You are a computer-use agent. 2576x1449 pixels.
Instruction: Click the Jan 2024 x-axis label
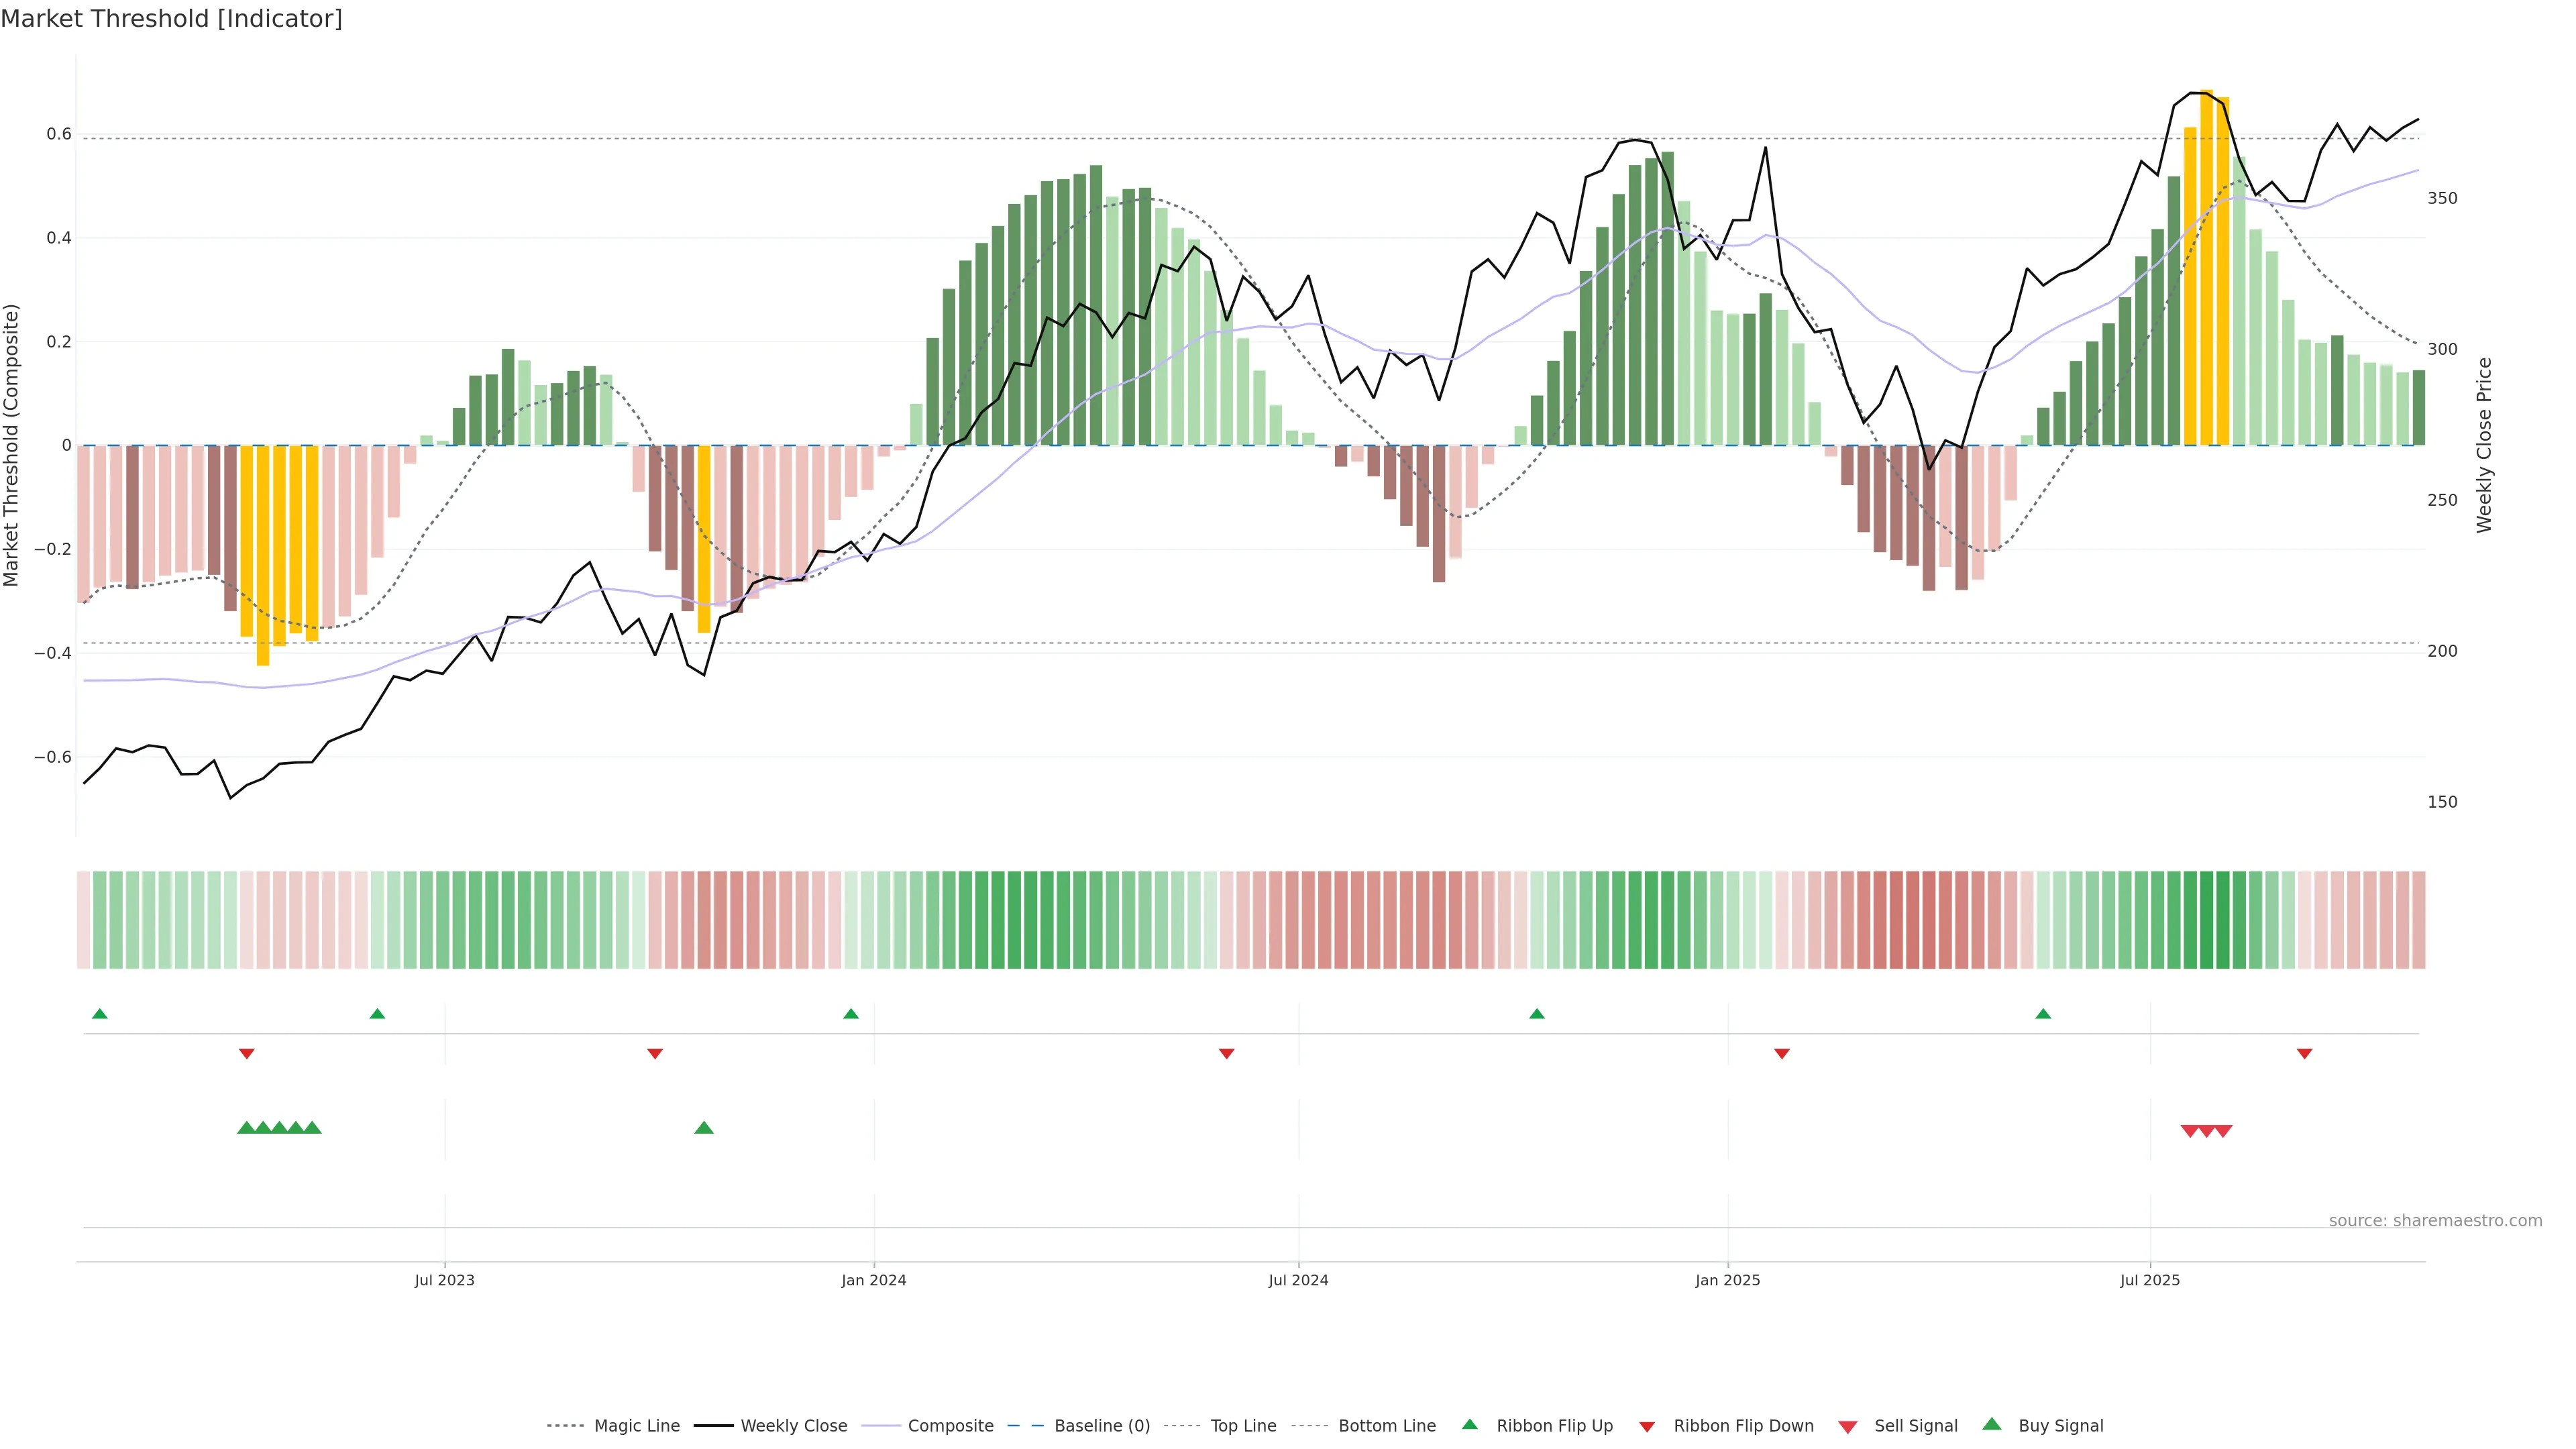(873, 1280)
